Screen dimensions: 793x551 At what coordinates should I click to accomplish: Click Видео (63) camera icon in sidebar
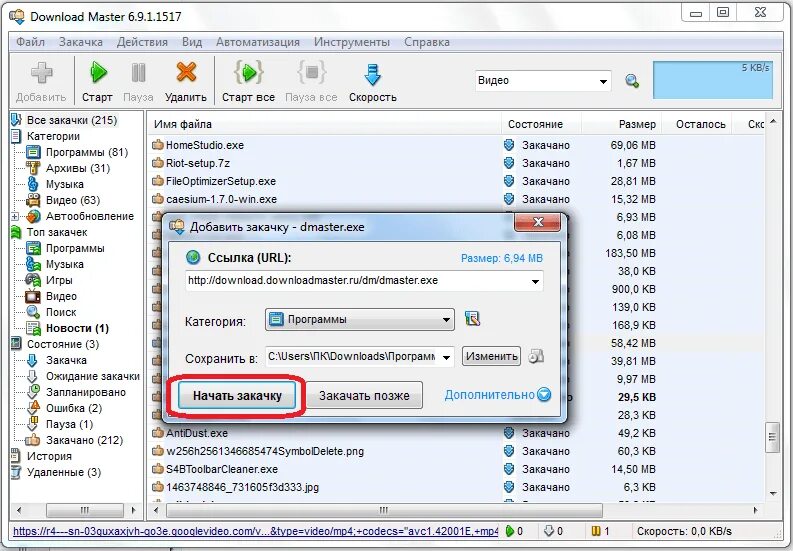(33, 200)
